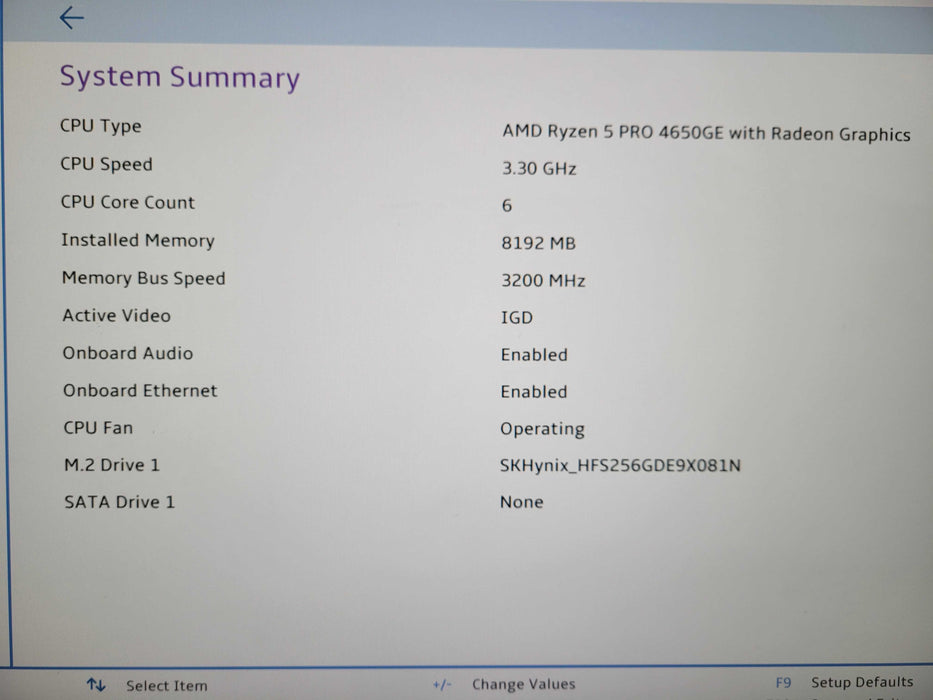Image resolution: width=933 pixels, height=700 pixels.
Task: Click the Change Values hint text
Action: pos(524,685)
